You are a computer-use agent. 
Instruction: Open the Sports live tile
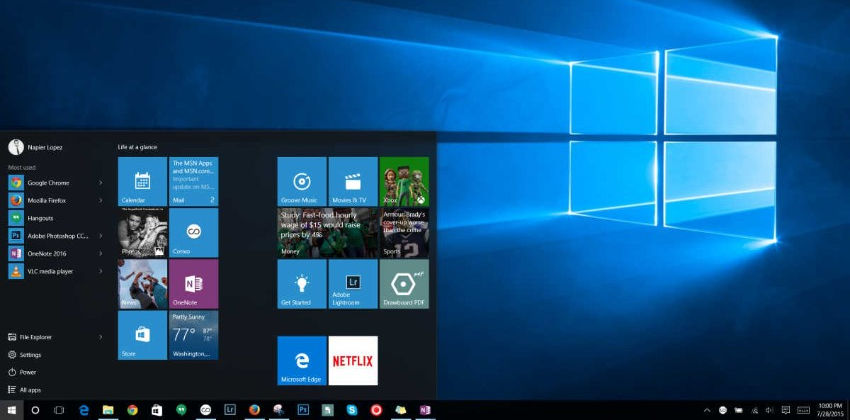coord(404,232)
